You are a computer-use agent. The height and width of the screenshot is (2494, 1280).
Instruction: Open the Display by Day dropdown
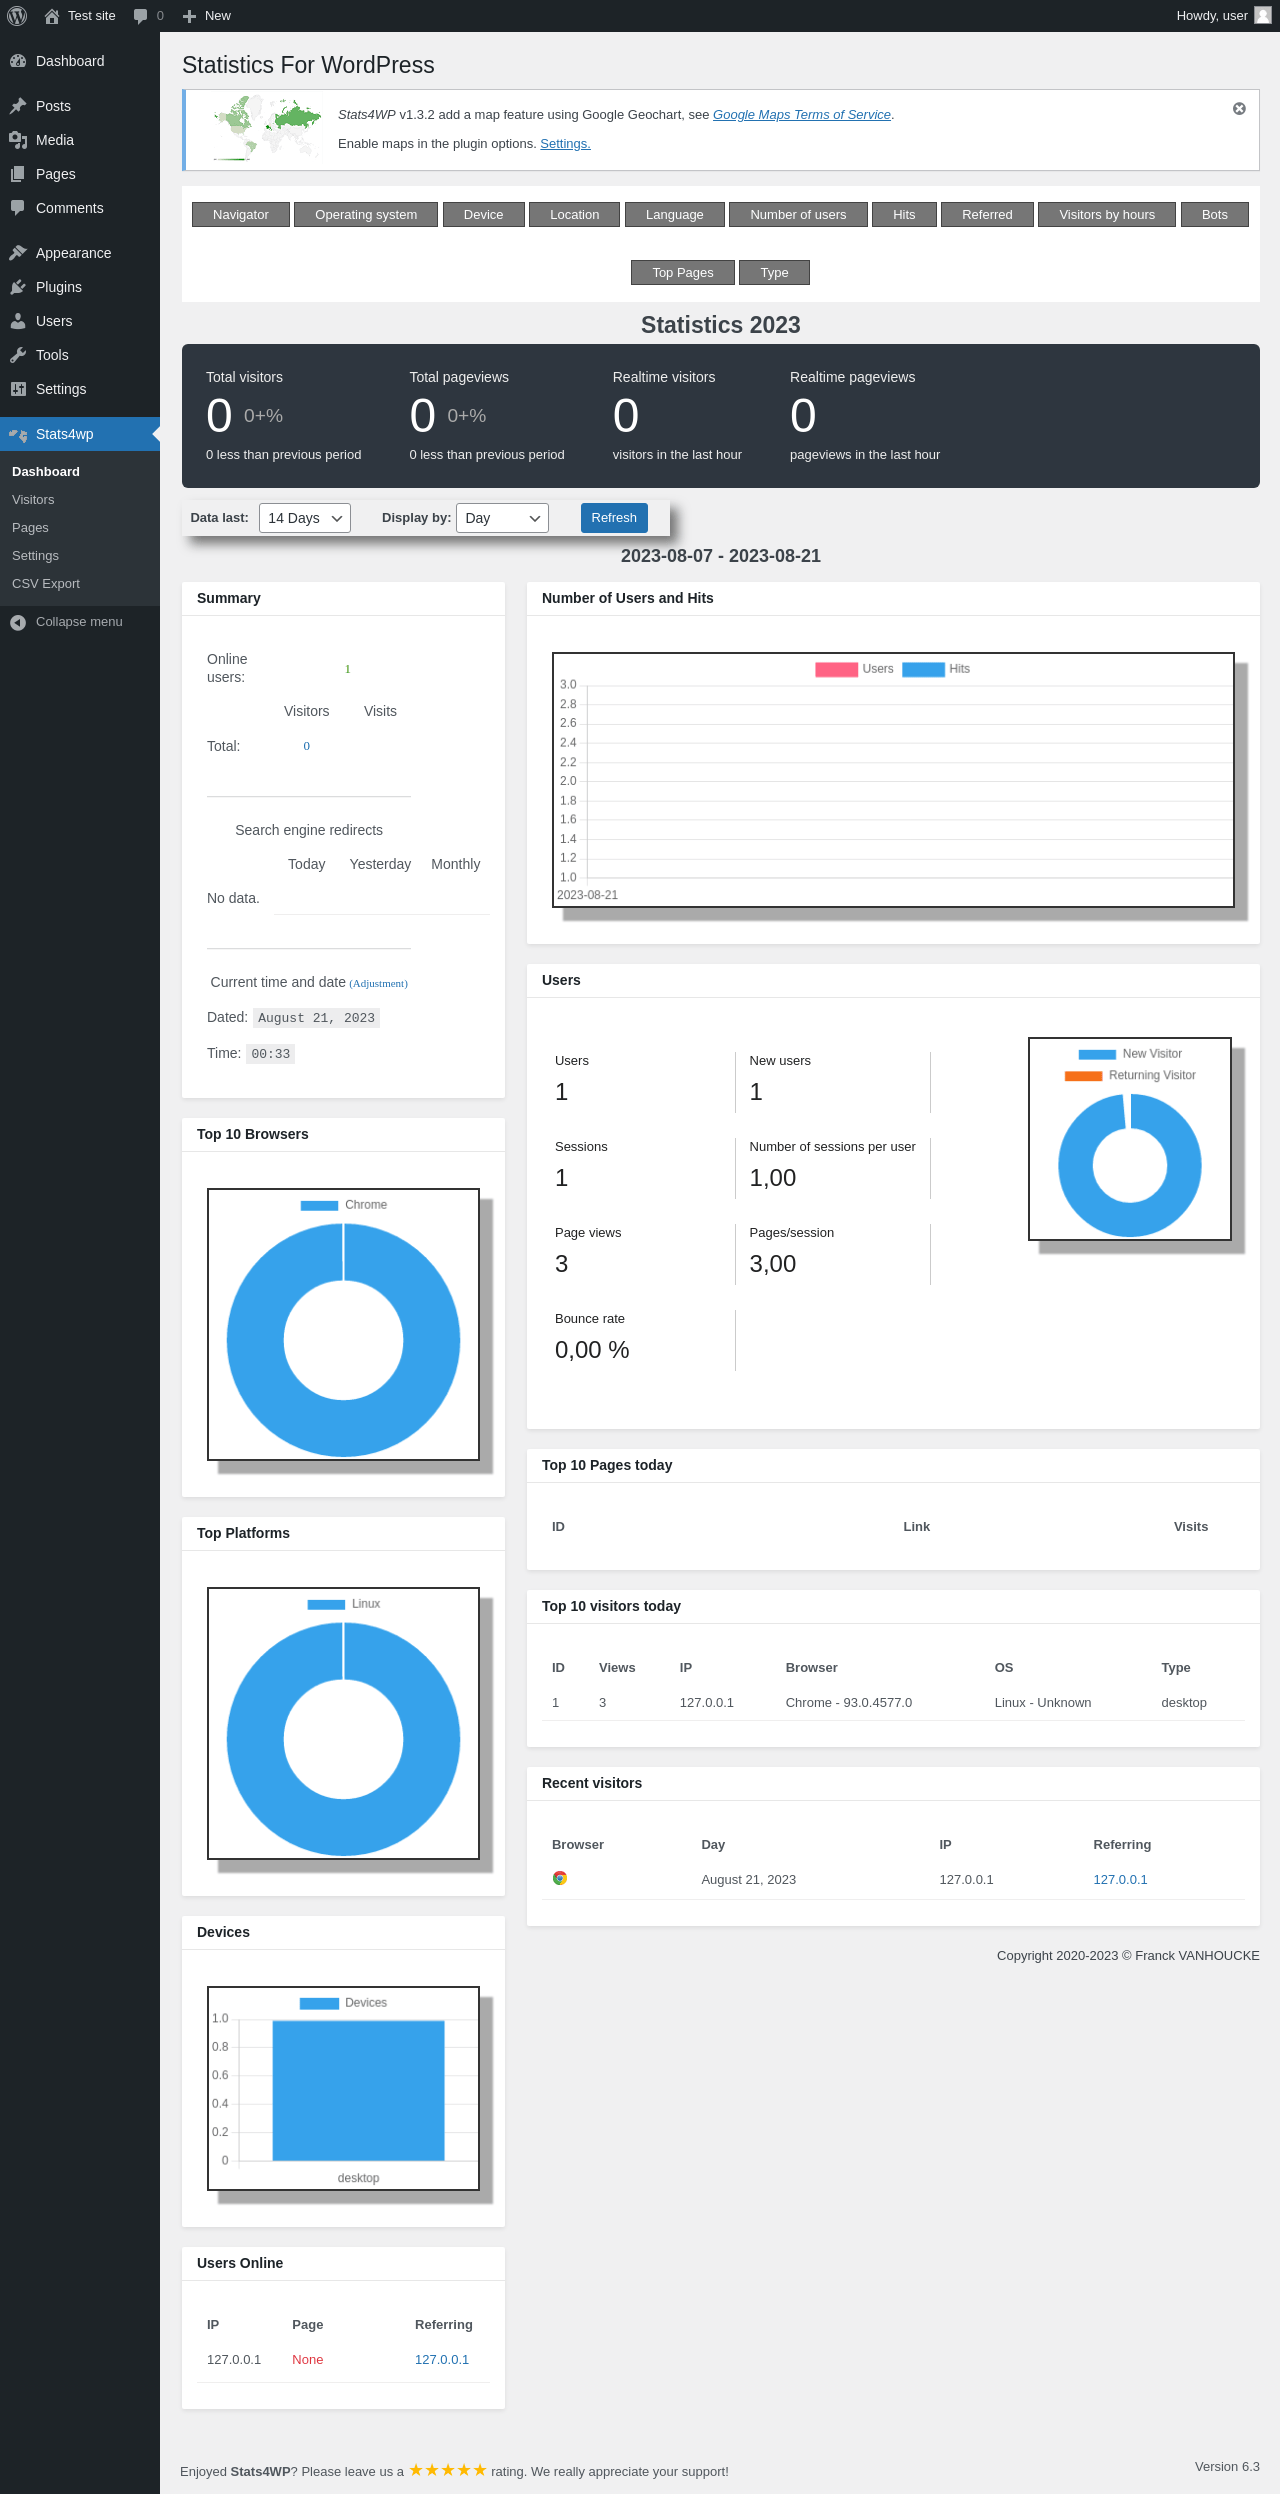[x=502, y=518]
